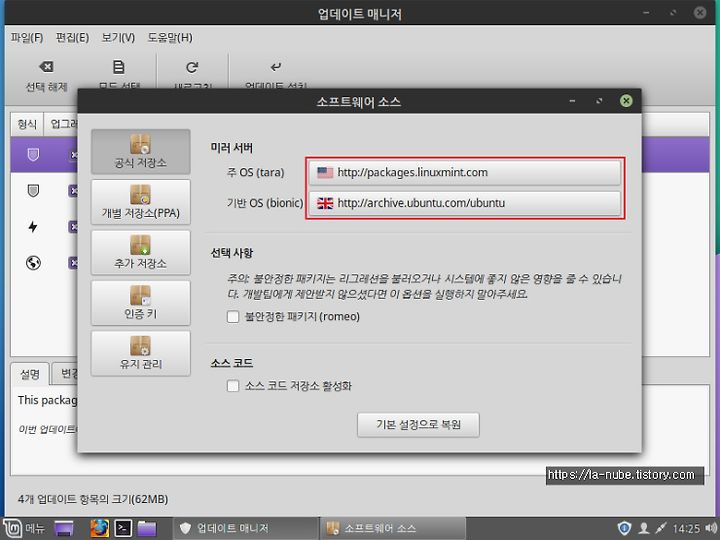Launch Firefox from the panel
This screenshot has width=720, height=540.
[99, 529]
